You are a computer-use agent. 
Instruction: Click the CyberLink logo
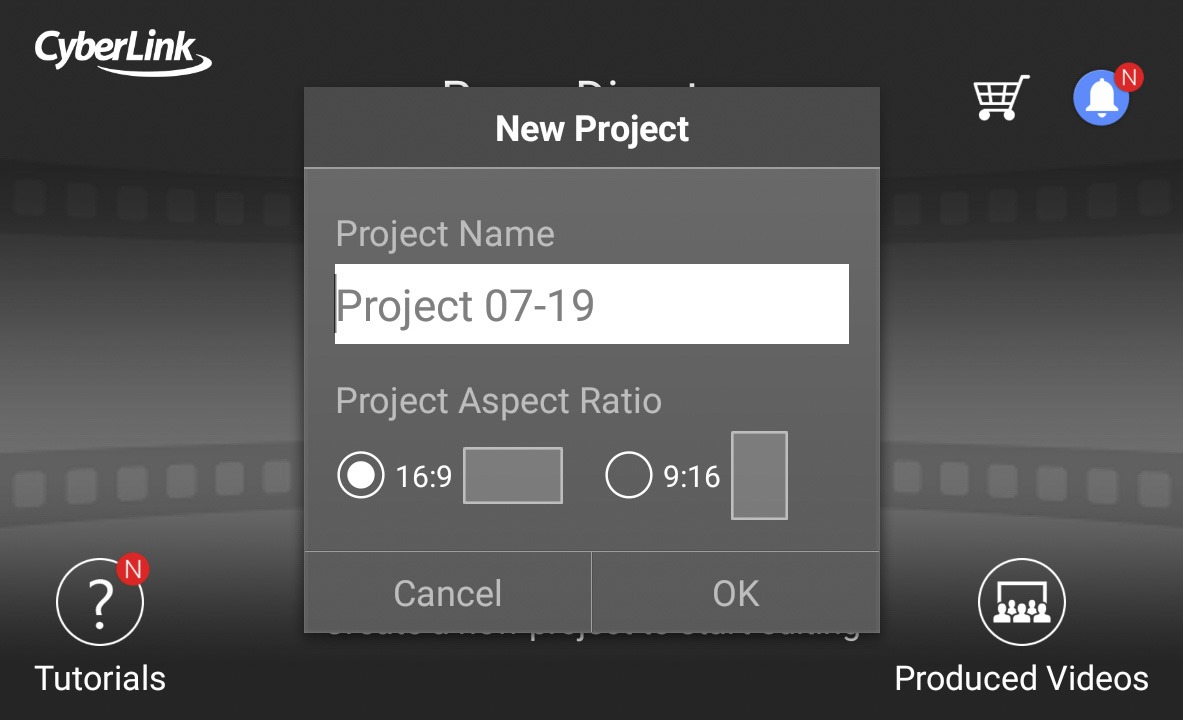[123, 52]
